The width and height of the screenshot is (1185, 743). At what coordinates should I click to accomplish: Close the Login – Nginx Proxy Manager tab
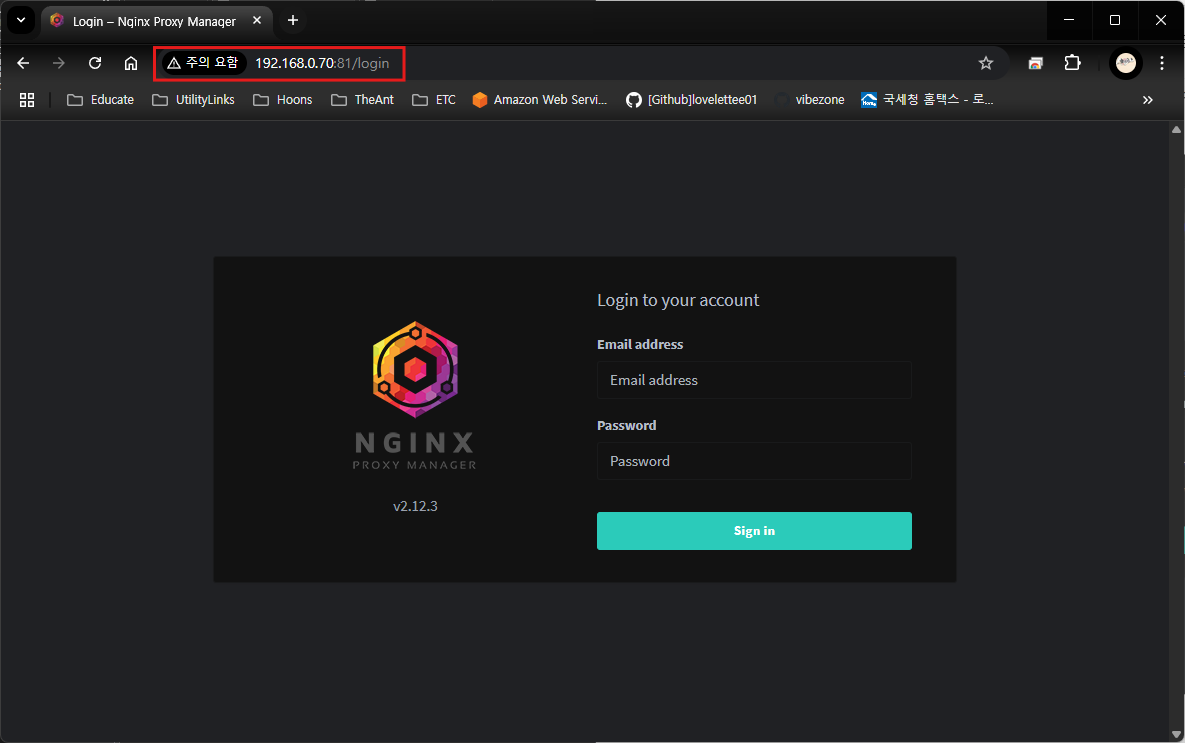point(257,20)
